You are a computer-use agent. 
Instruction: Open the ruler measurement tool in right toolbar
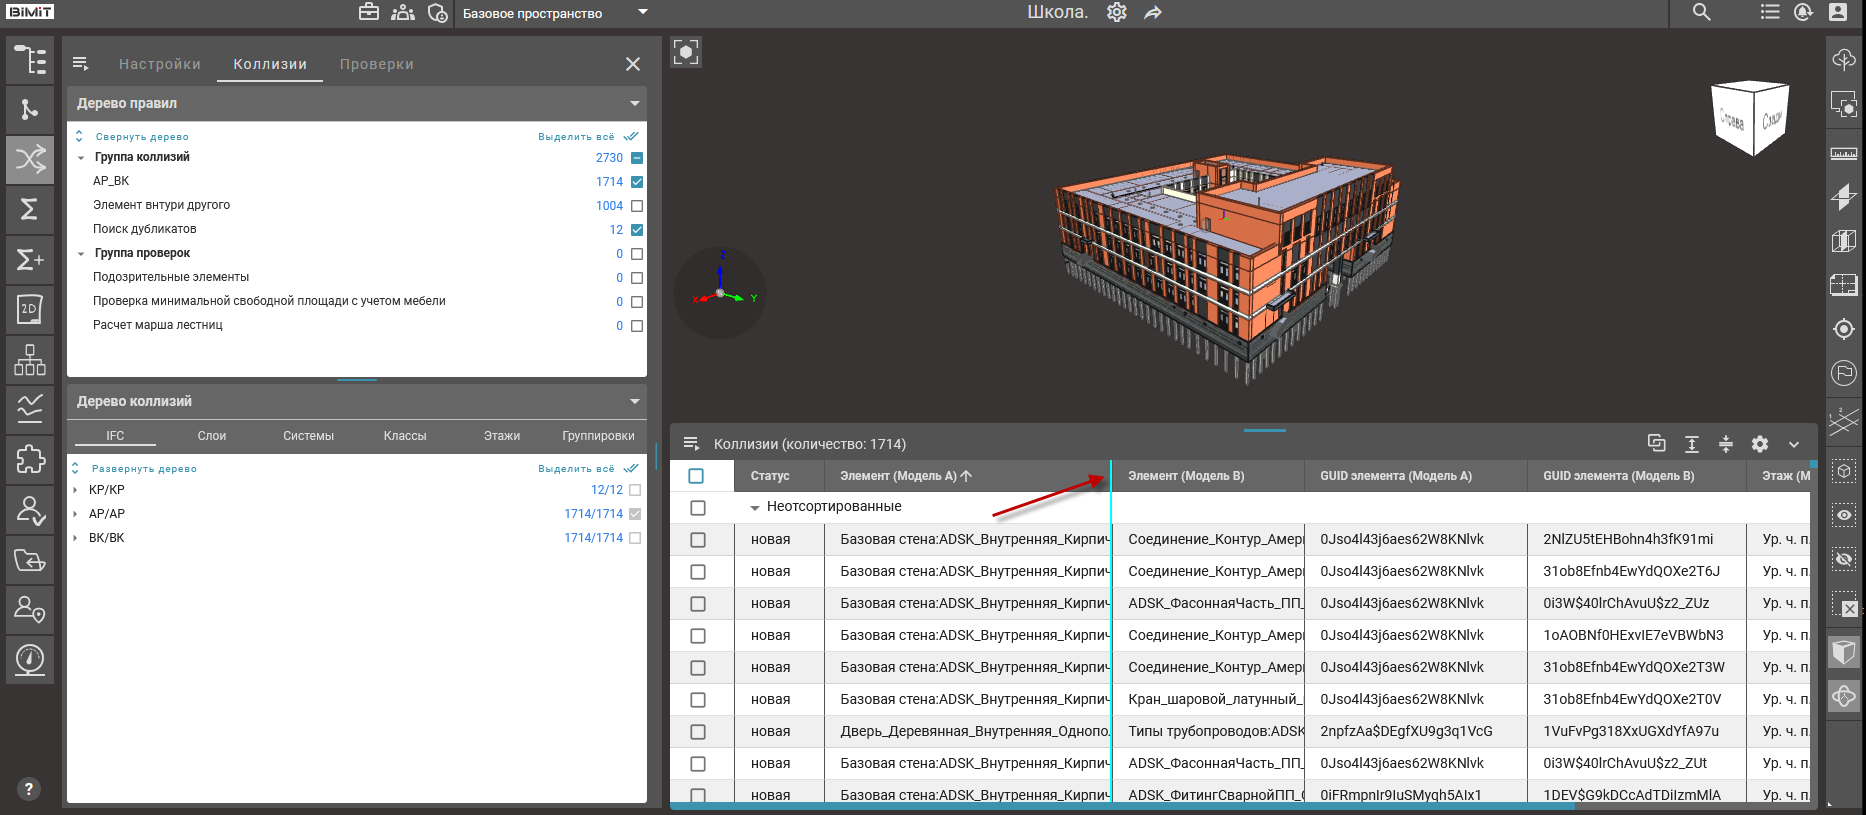pos(1843,153)
